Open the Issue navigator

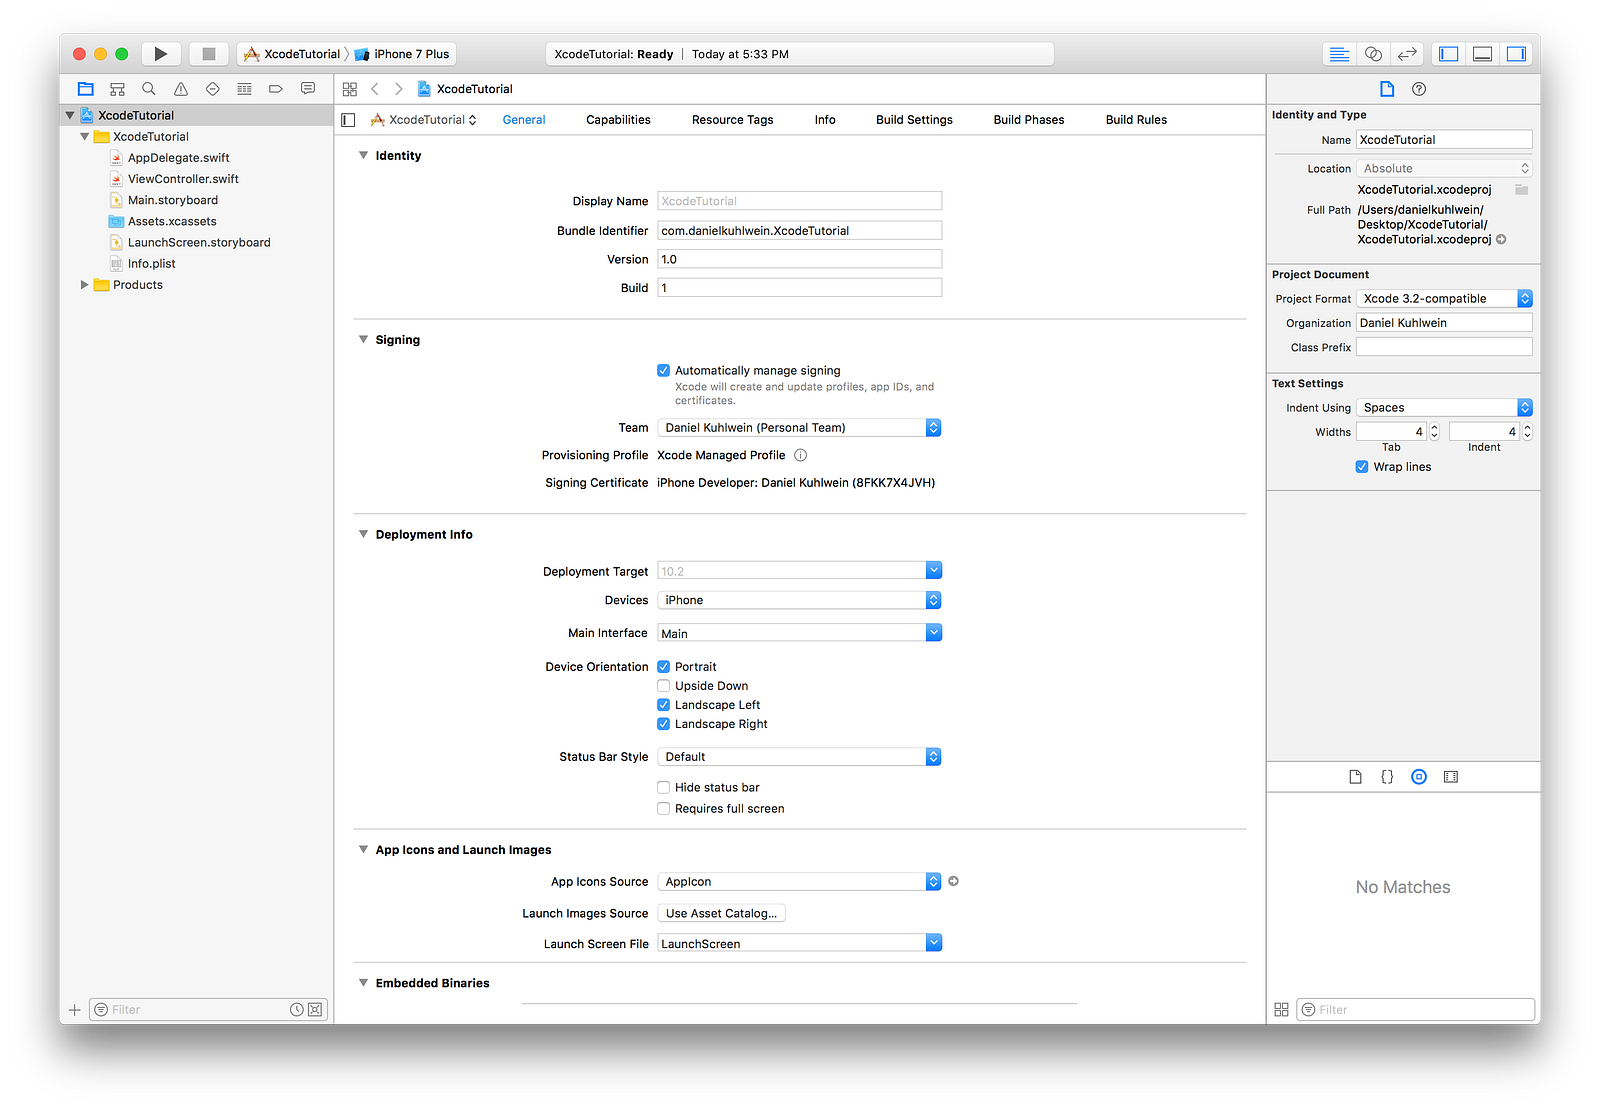[x=181, y=89]
